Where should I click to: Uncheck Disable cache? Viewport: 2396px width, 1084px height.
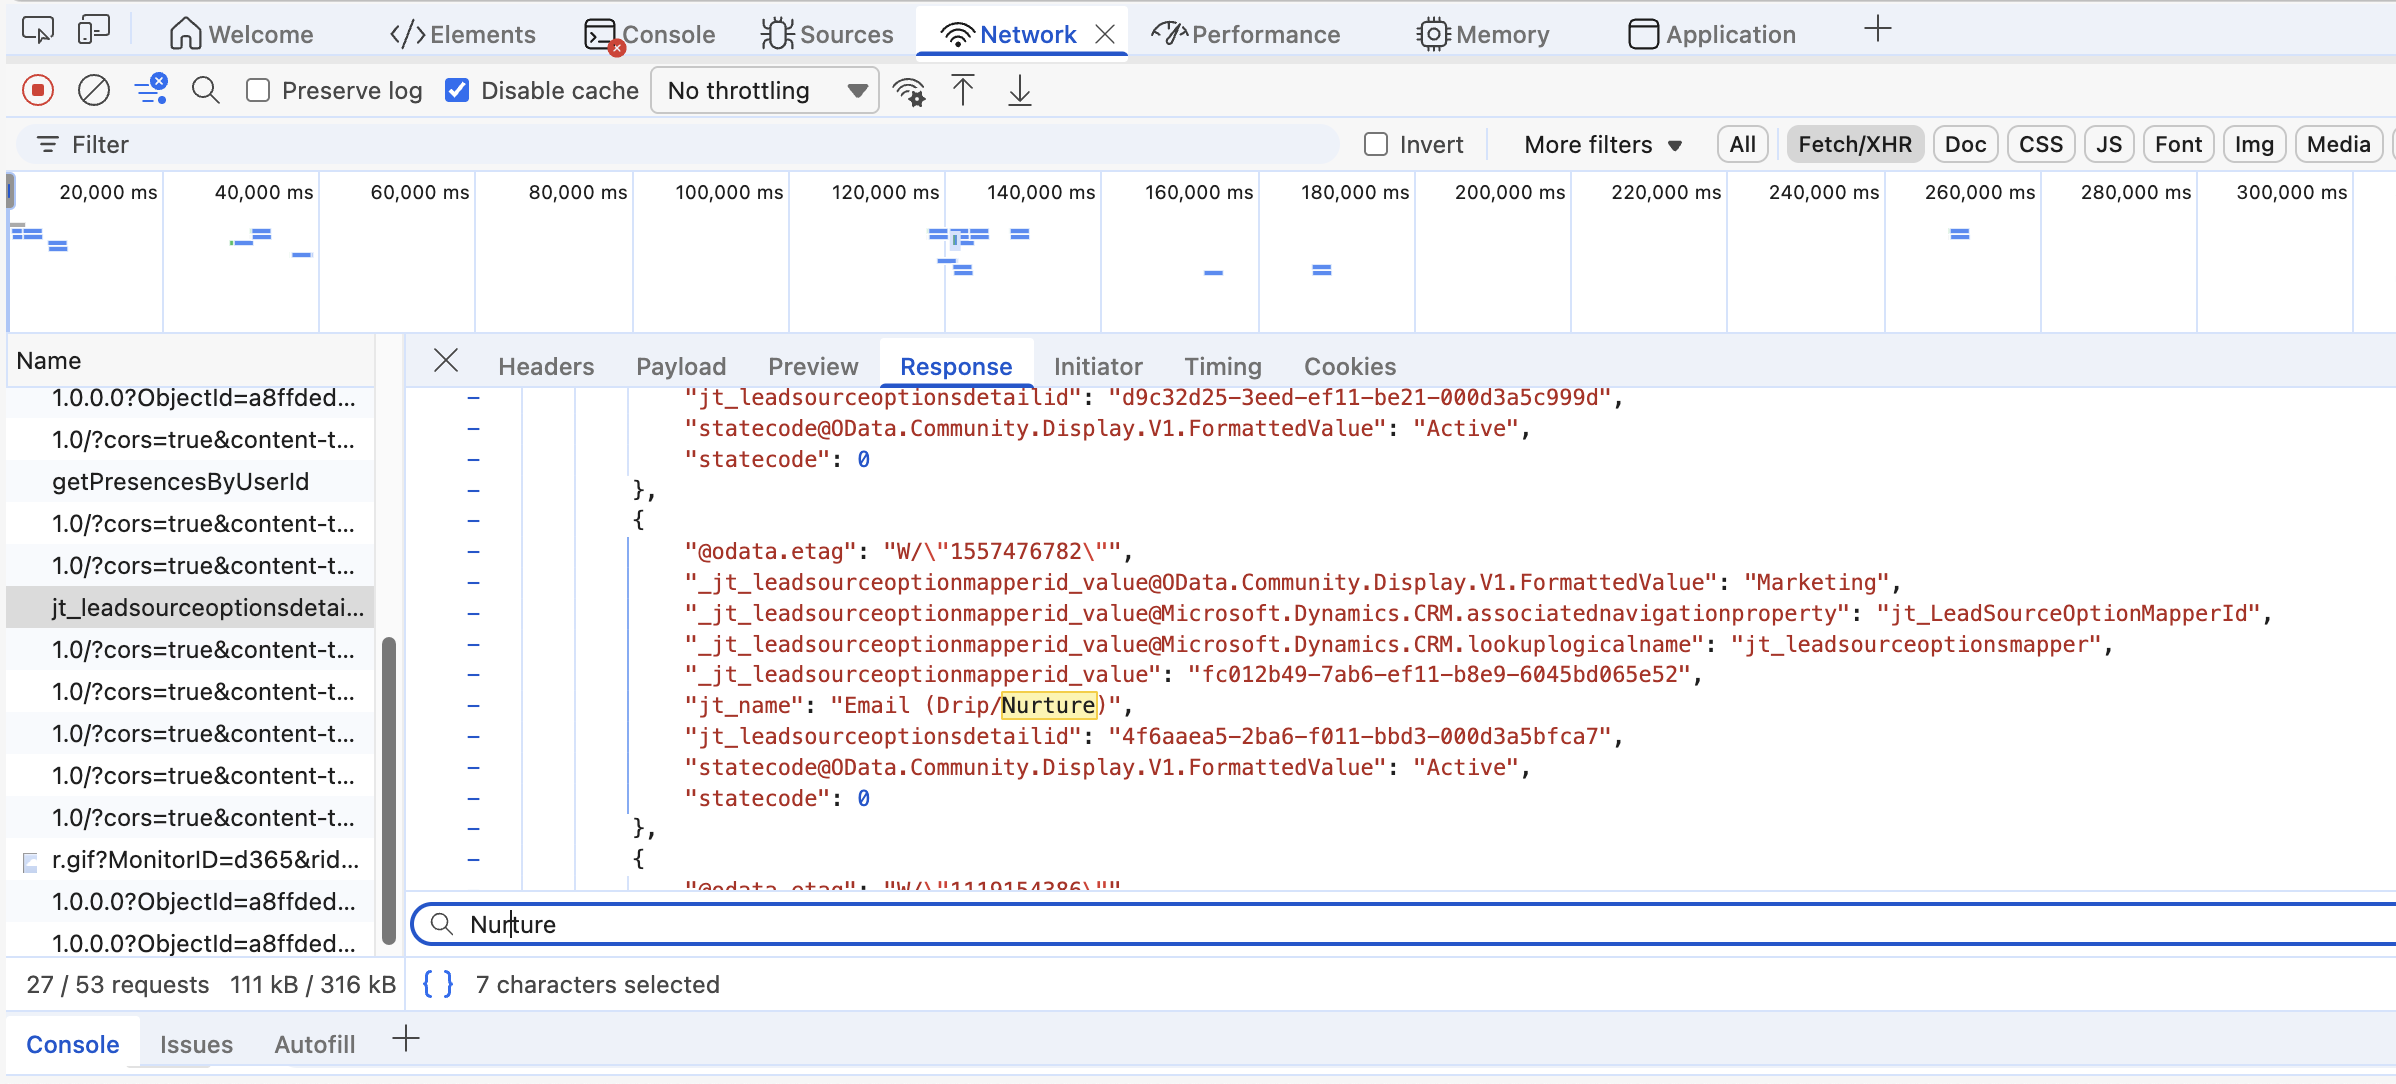457,90
